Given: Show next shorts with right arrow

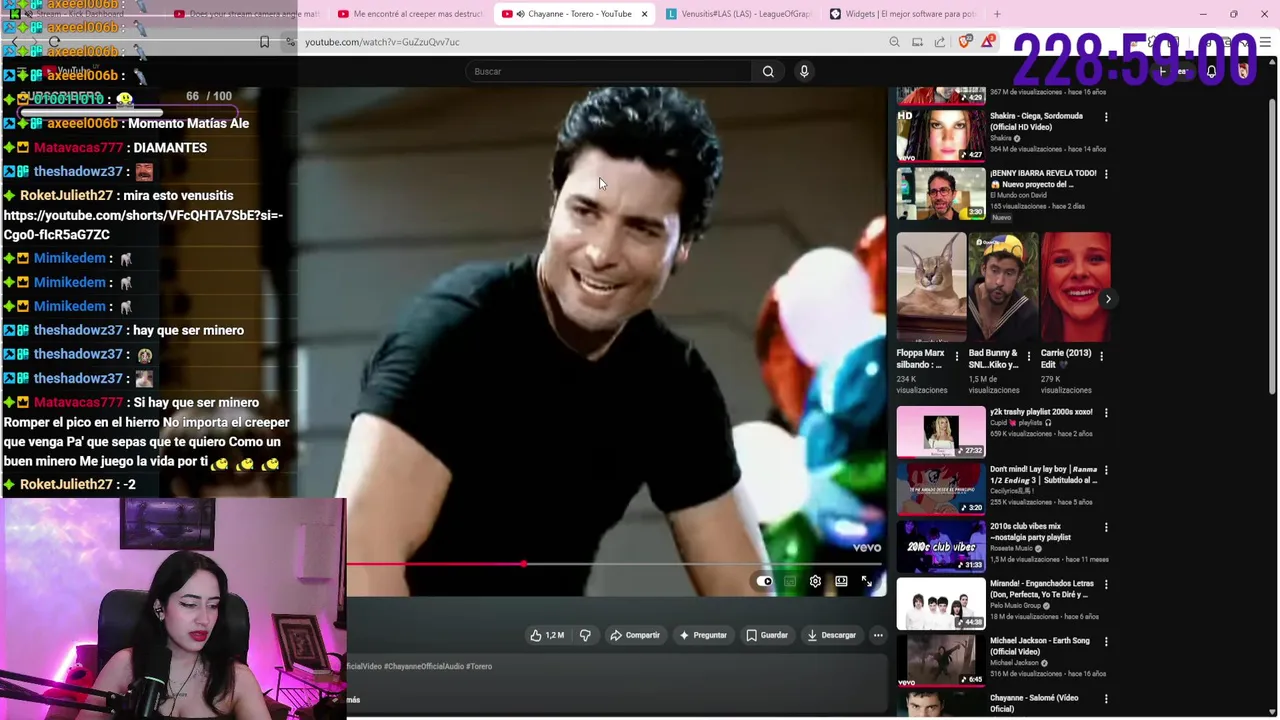Looking at the screenshot, I should [x=1108, y=299].
